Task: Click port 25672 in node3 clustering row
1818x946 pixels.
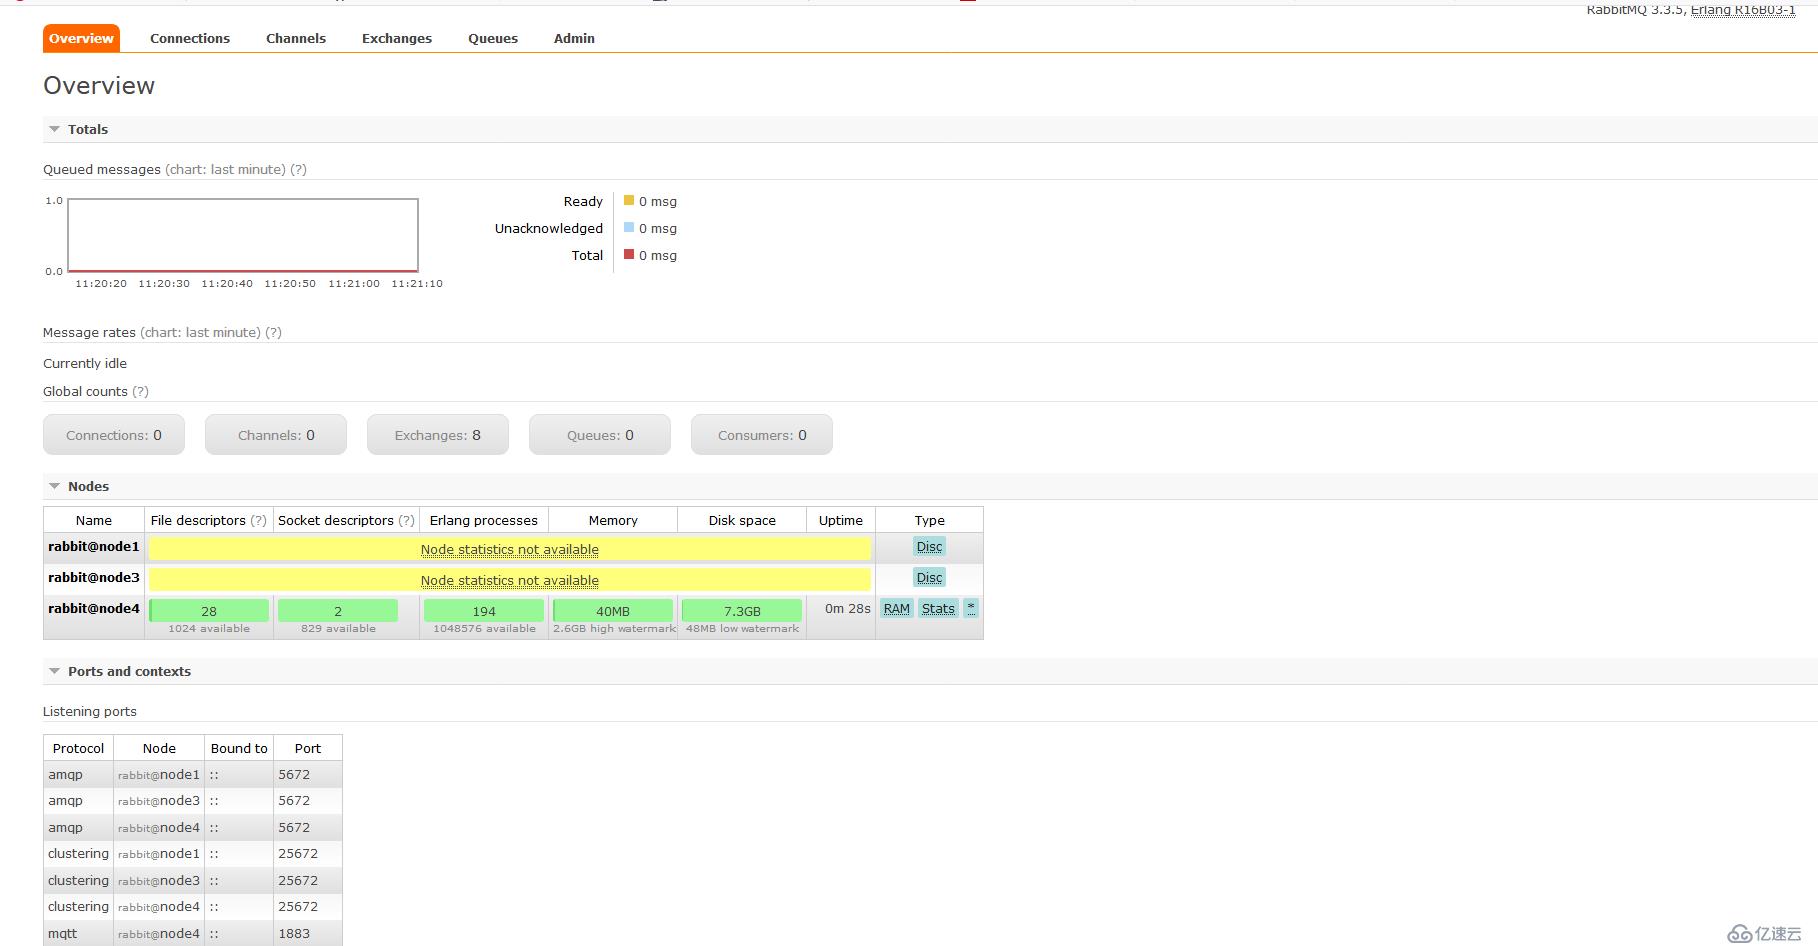Action: (298, 880)
